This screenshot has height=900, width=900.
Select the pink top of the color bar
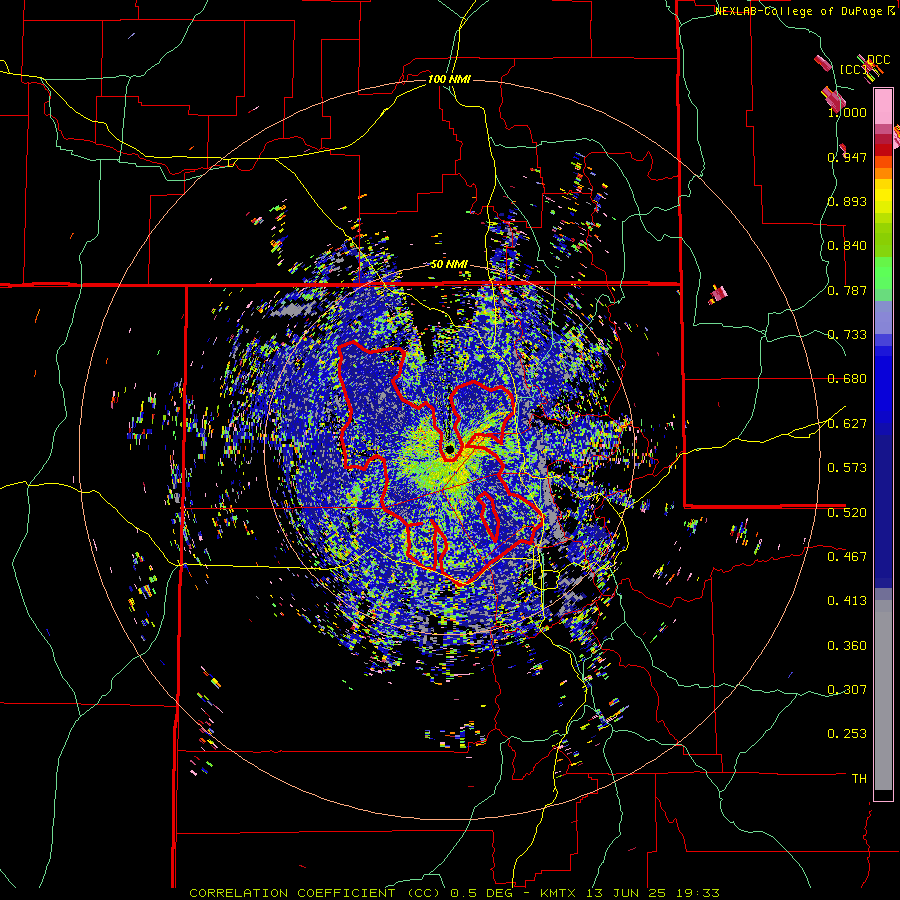point(883,107)
